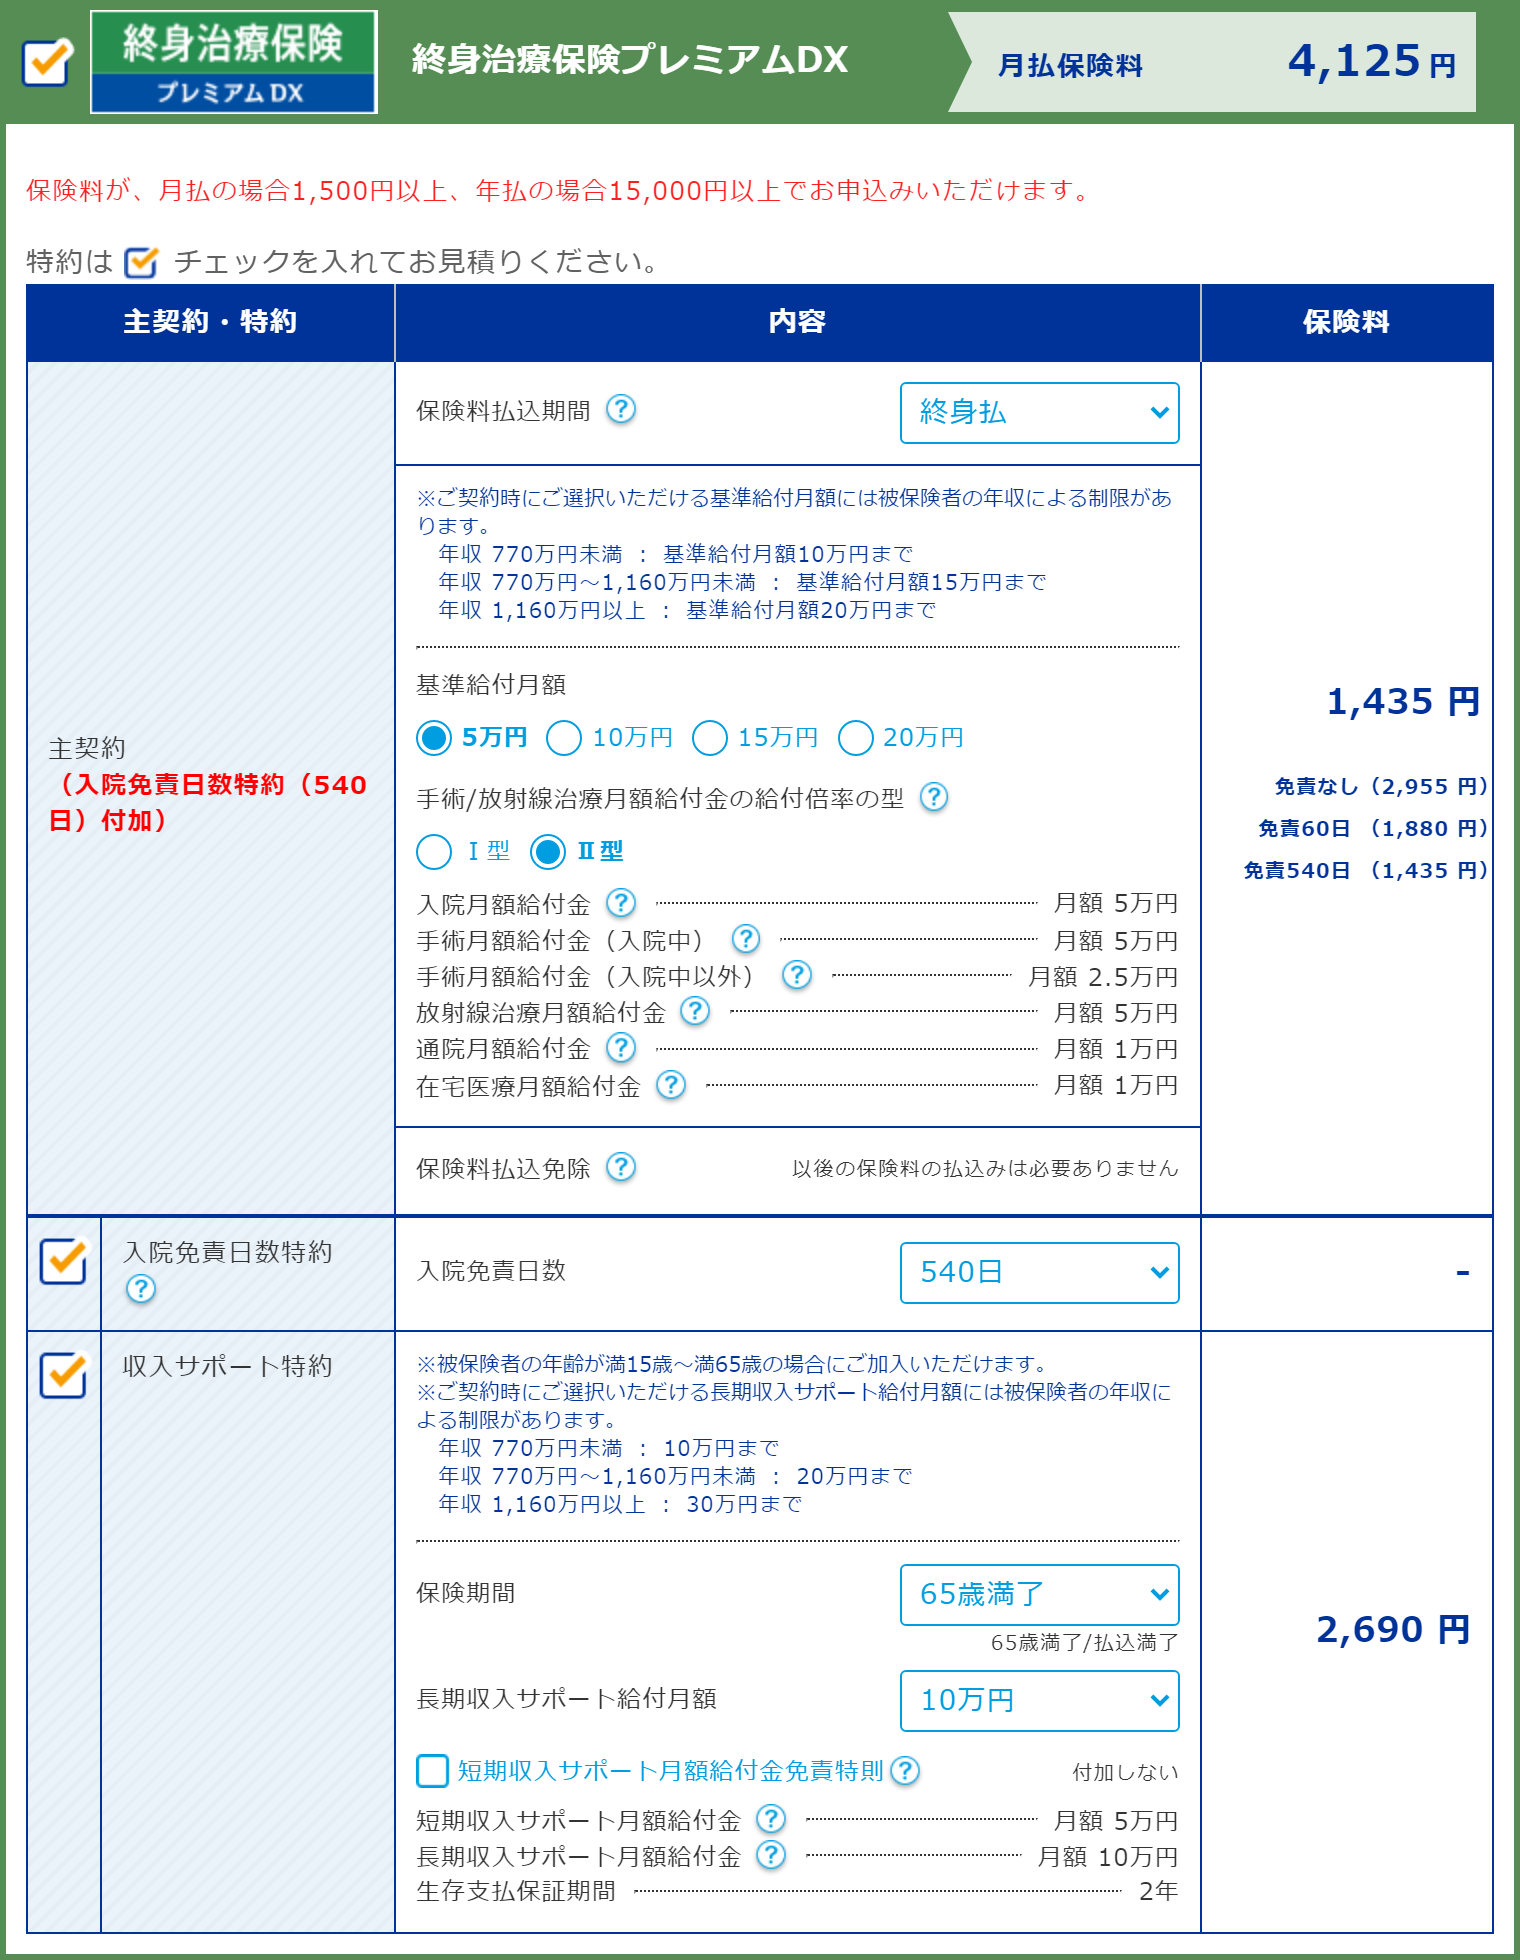Viewport: 1520px width, 1960px height.
Task: Open the 540日 deductible days dropdown
Action: click(x=1040, y=1273)
